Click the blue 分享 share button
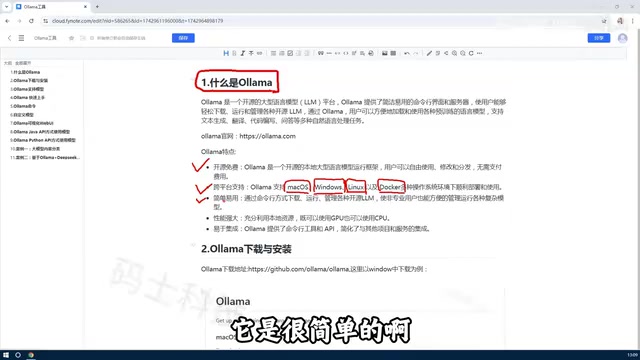The height and width of the screenshot is (360, 640). click(x=599, y=38)
